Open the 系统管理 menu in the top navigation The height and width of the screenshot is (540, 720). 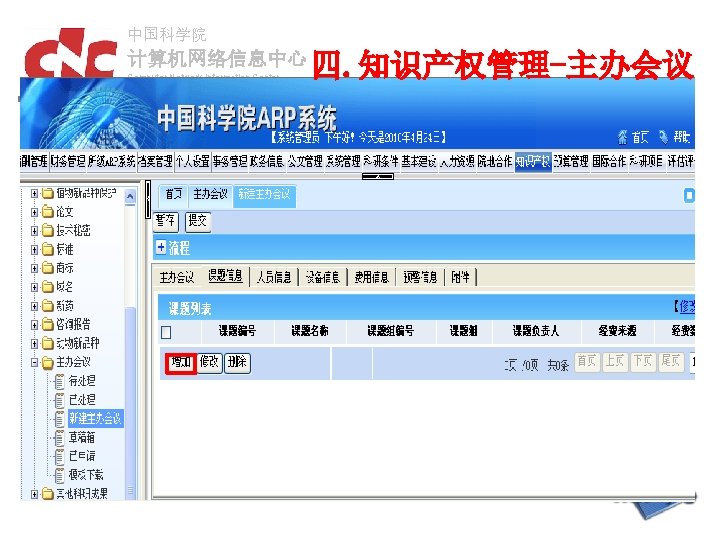[343, 161]
